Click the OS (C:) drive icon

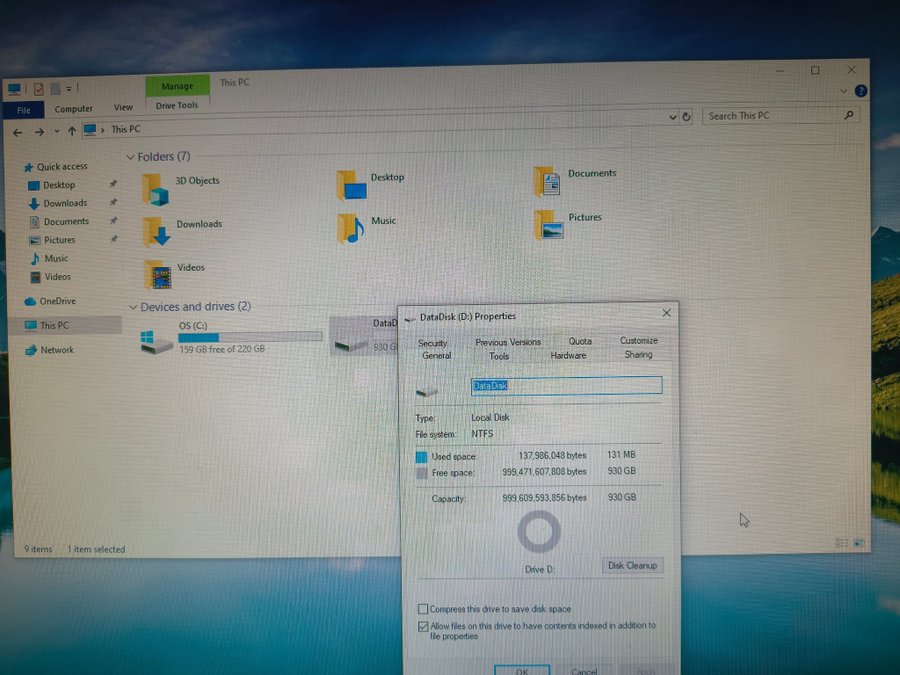click(x=156, y=342)
